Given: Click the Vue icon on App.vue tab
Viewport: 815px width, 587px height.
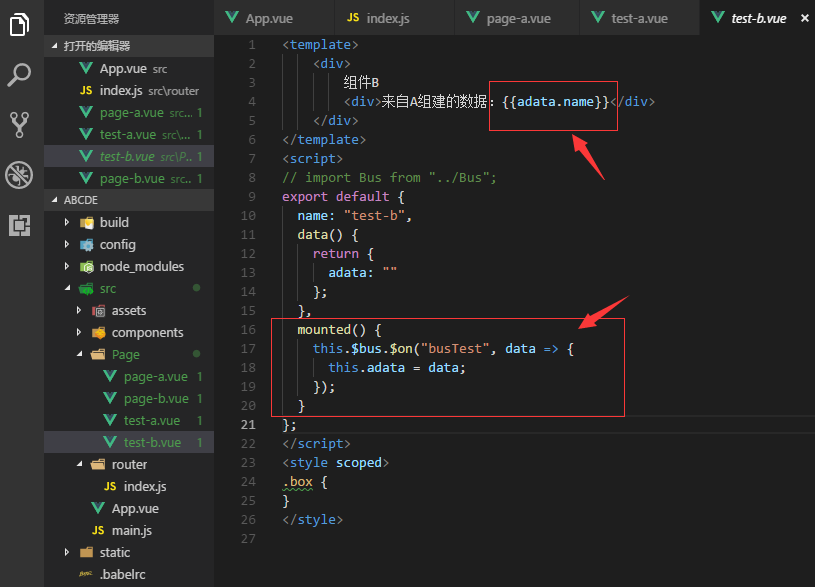Looking at the screenshot, I should tap(232, 17).
